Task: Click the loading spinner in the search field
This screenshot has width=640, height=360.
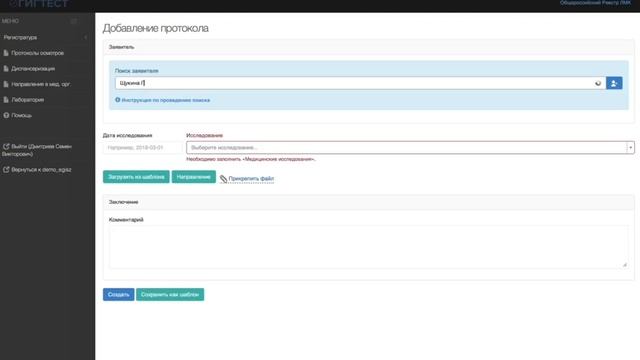Action: 598,83
